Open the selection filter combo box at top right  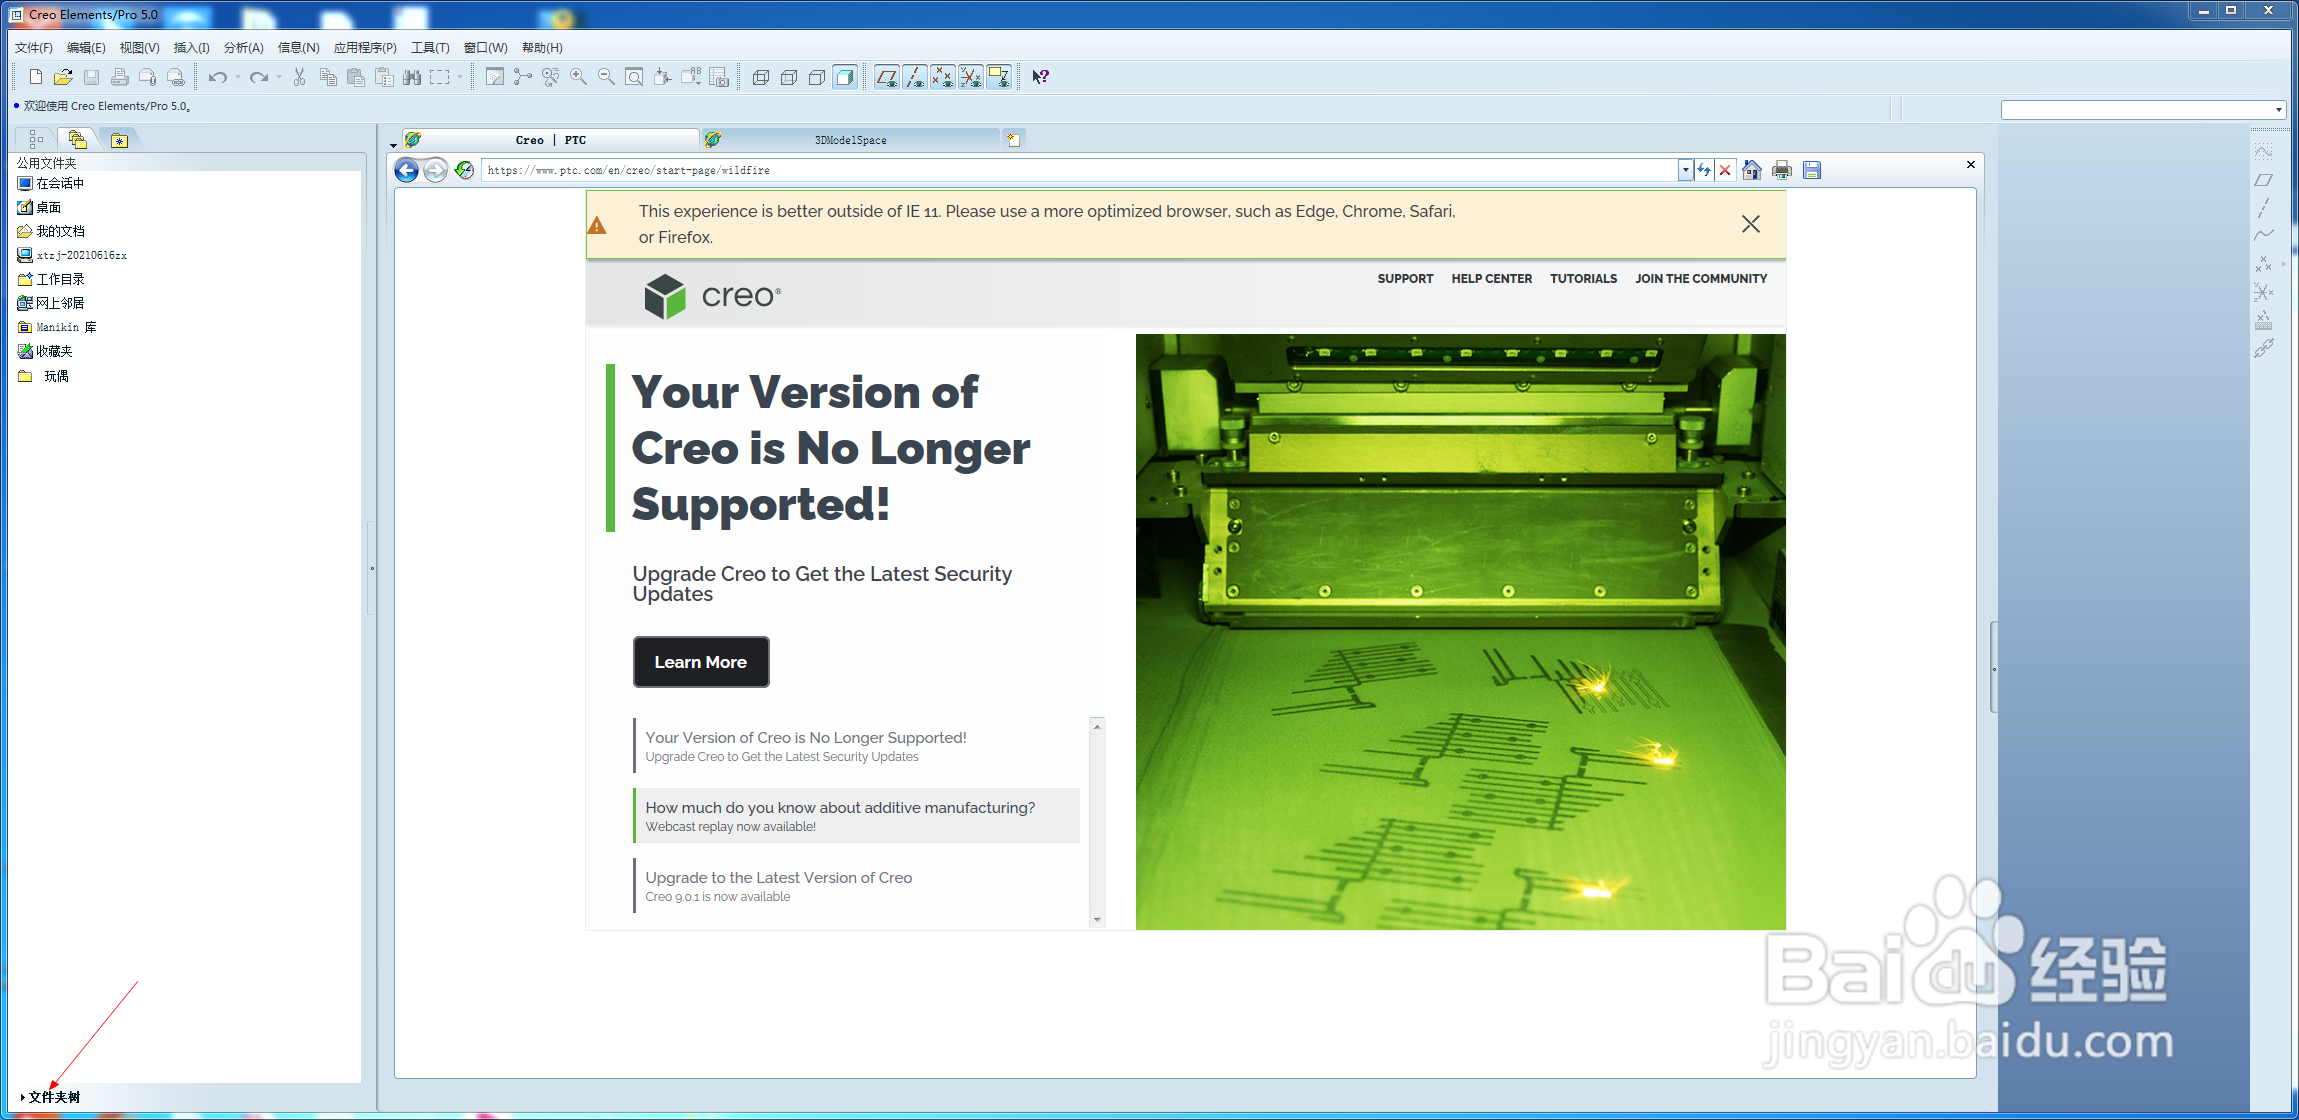(x=2142, y=110)
